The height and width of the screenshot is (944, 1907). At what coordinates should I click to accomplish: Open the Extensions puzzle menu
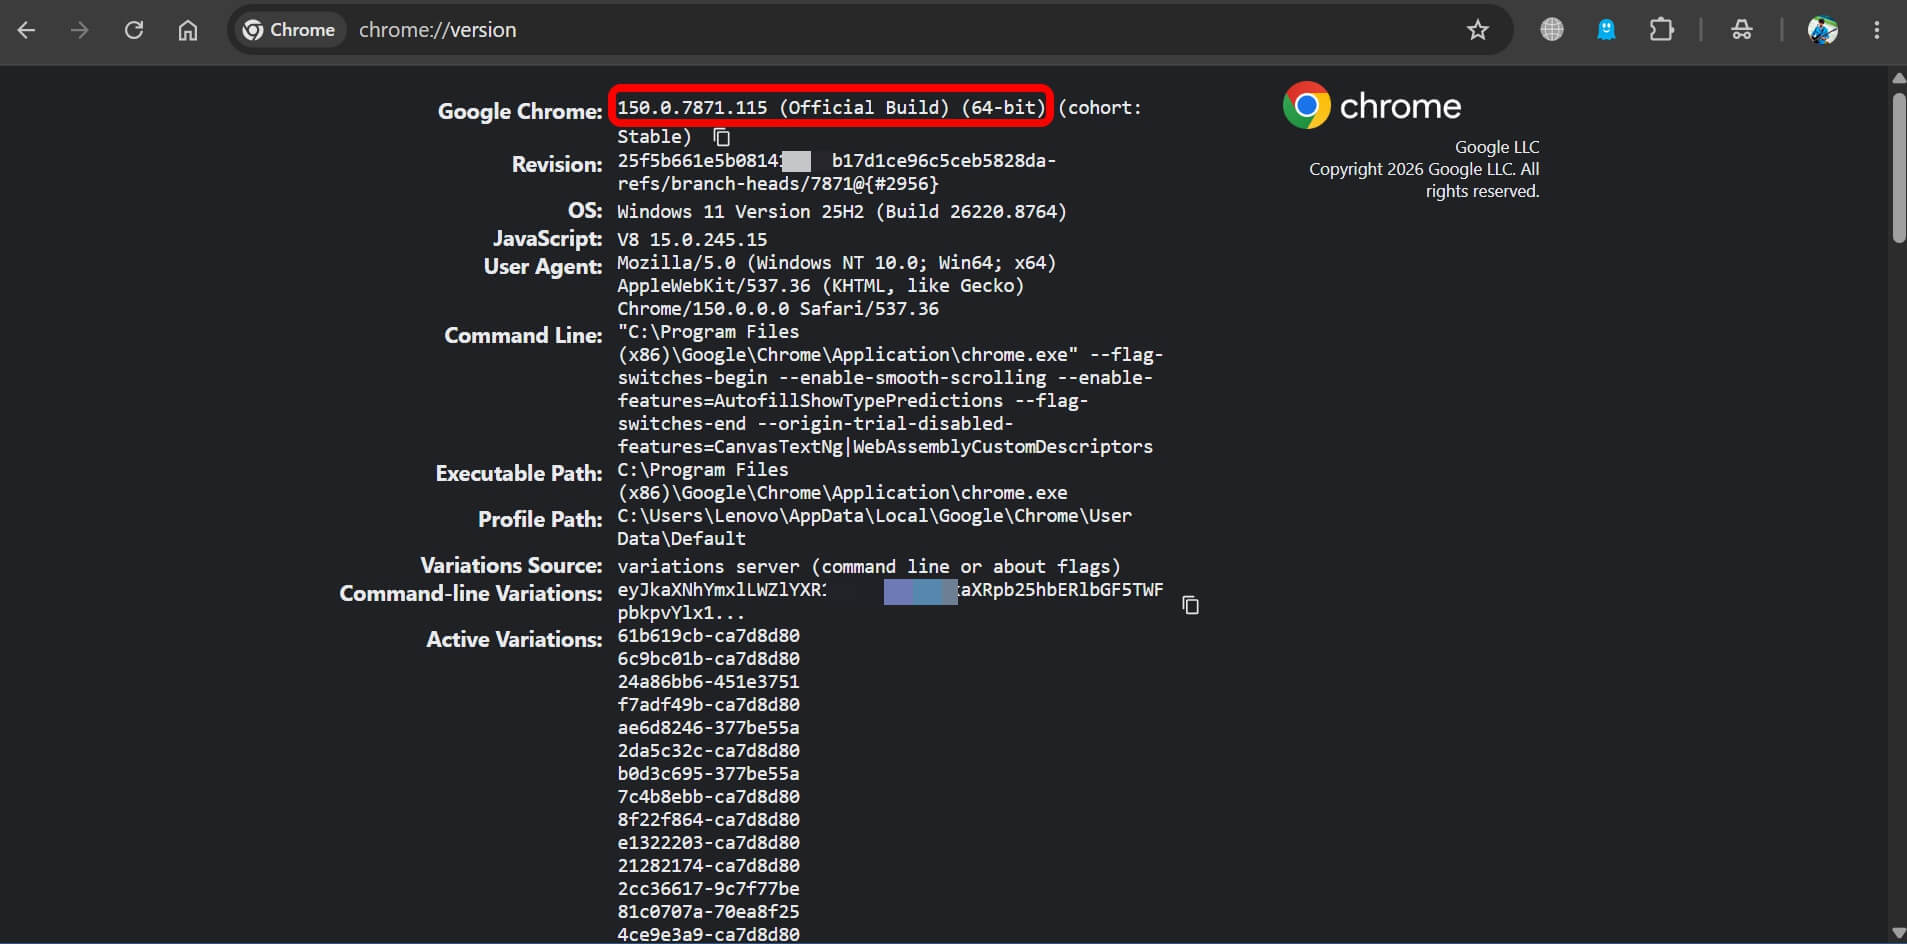pyautogui.click(x=1662, y=30)
